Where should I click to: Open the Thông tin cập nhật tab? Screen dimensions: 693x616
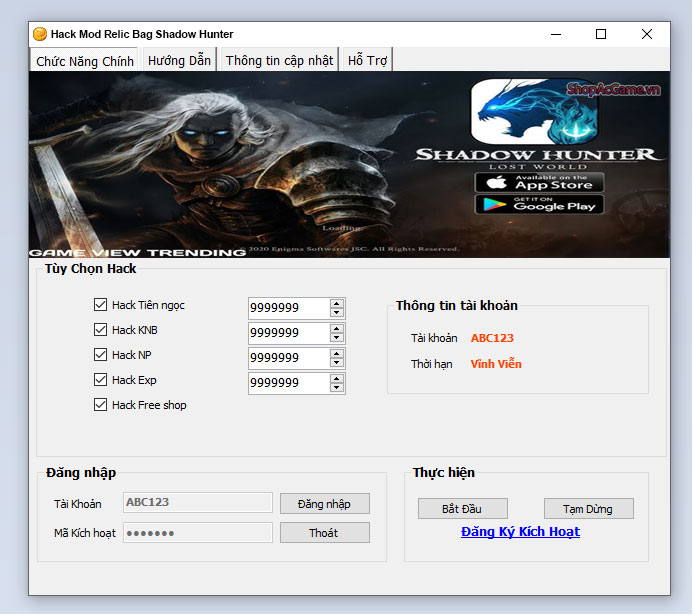tap(279, 60)
